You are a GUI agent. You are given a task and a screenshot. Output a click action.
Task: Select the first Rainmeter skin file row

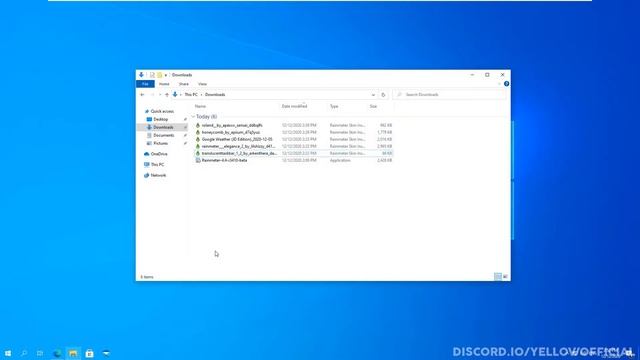pyautogui.click(x=293, y=125)
